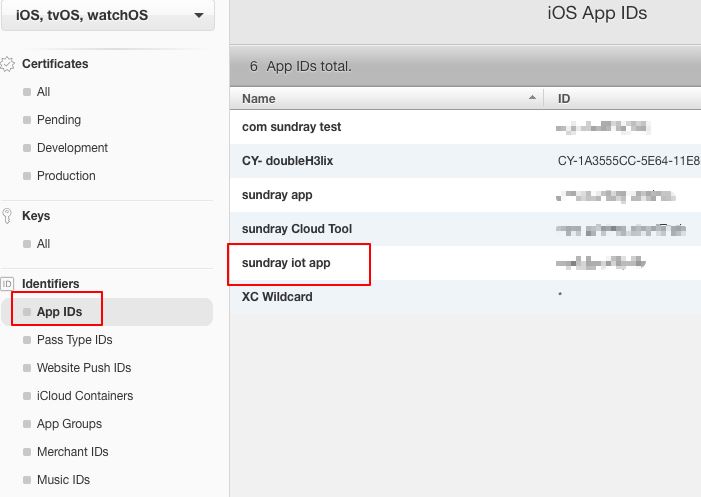View iCloud Containers list
Screen dimensions: 701x497
click(84, 396)
